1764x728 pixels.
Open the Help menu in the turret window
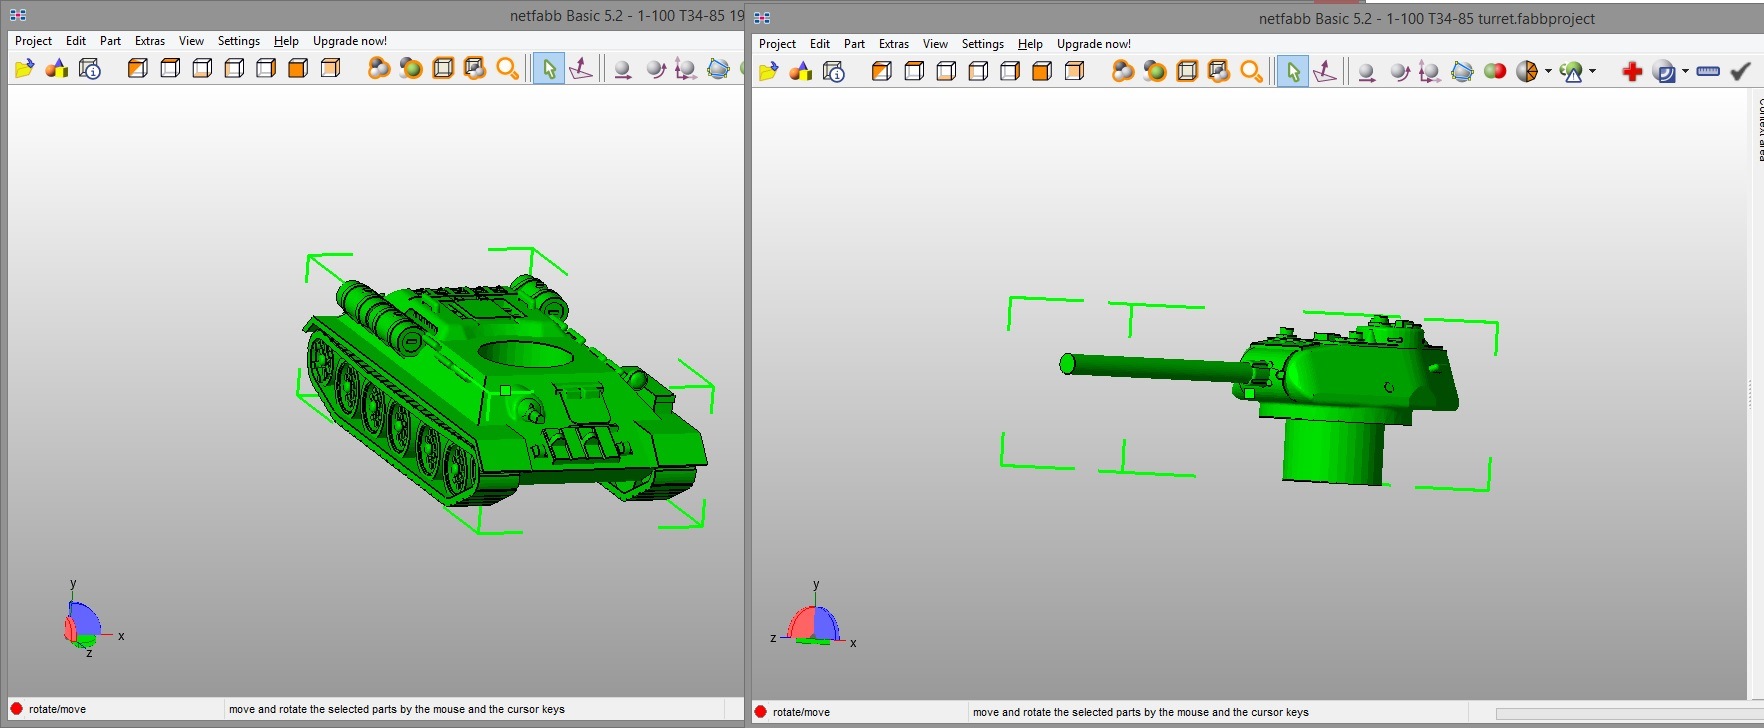(1030, 44)
